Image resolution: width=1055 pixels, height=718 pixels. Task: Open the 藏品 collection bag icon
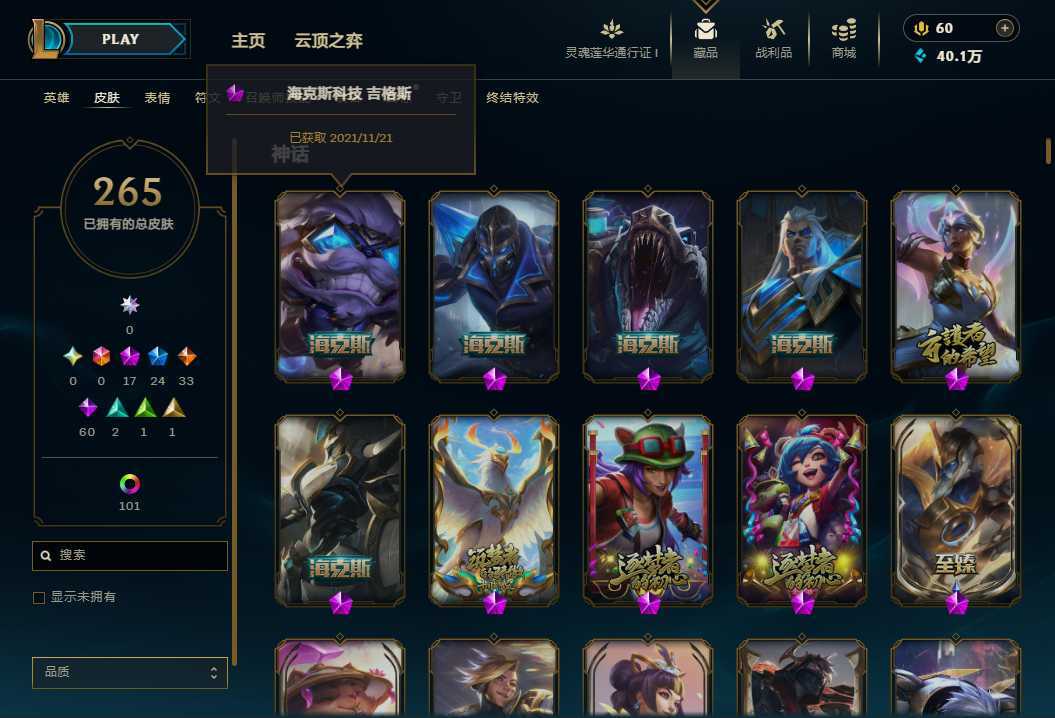705,30
